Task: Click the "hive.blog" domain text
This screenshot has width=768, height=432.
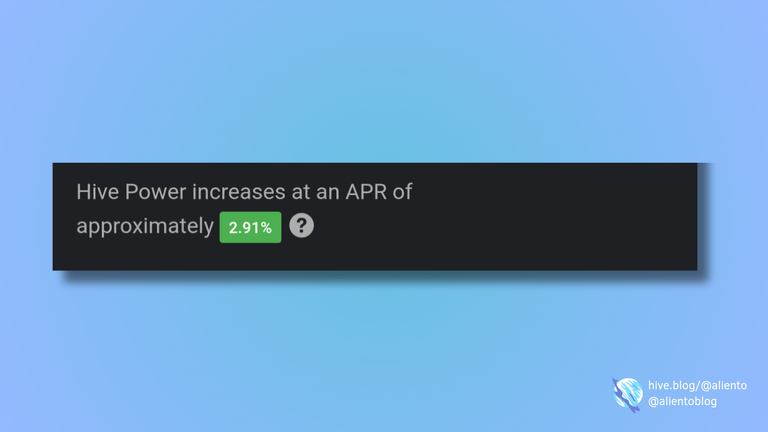Action: [x=671, y=385]
